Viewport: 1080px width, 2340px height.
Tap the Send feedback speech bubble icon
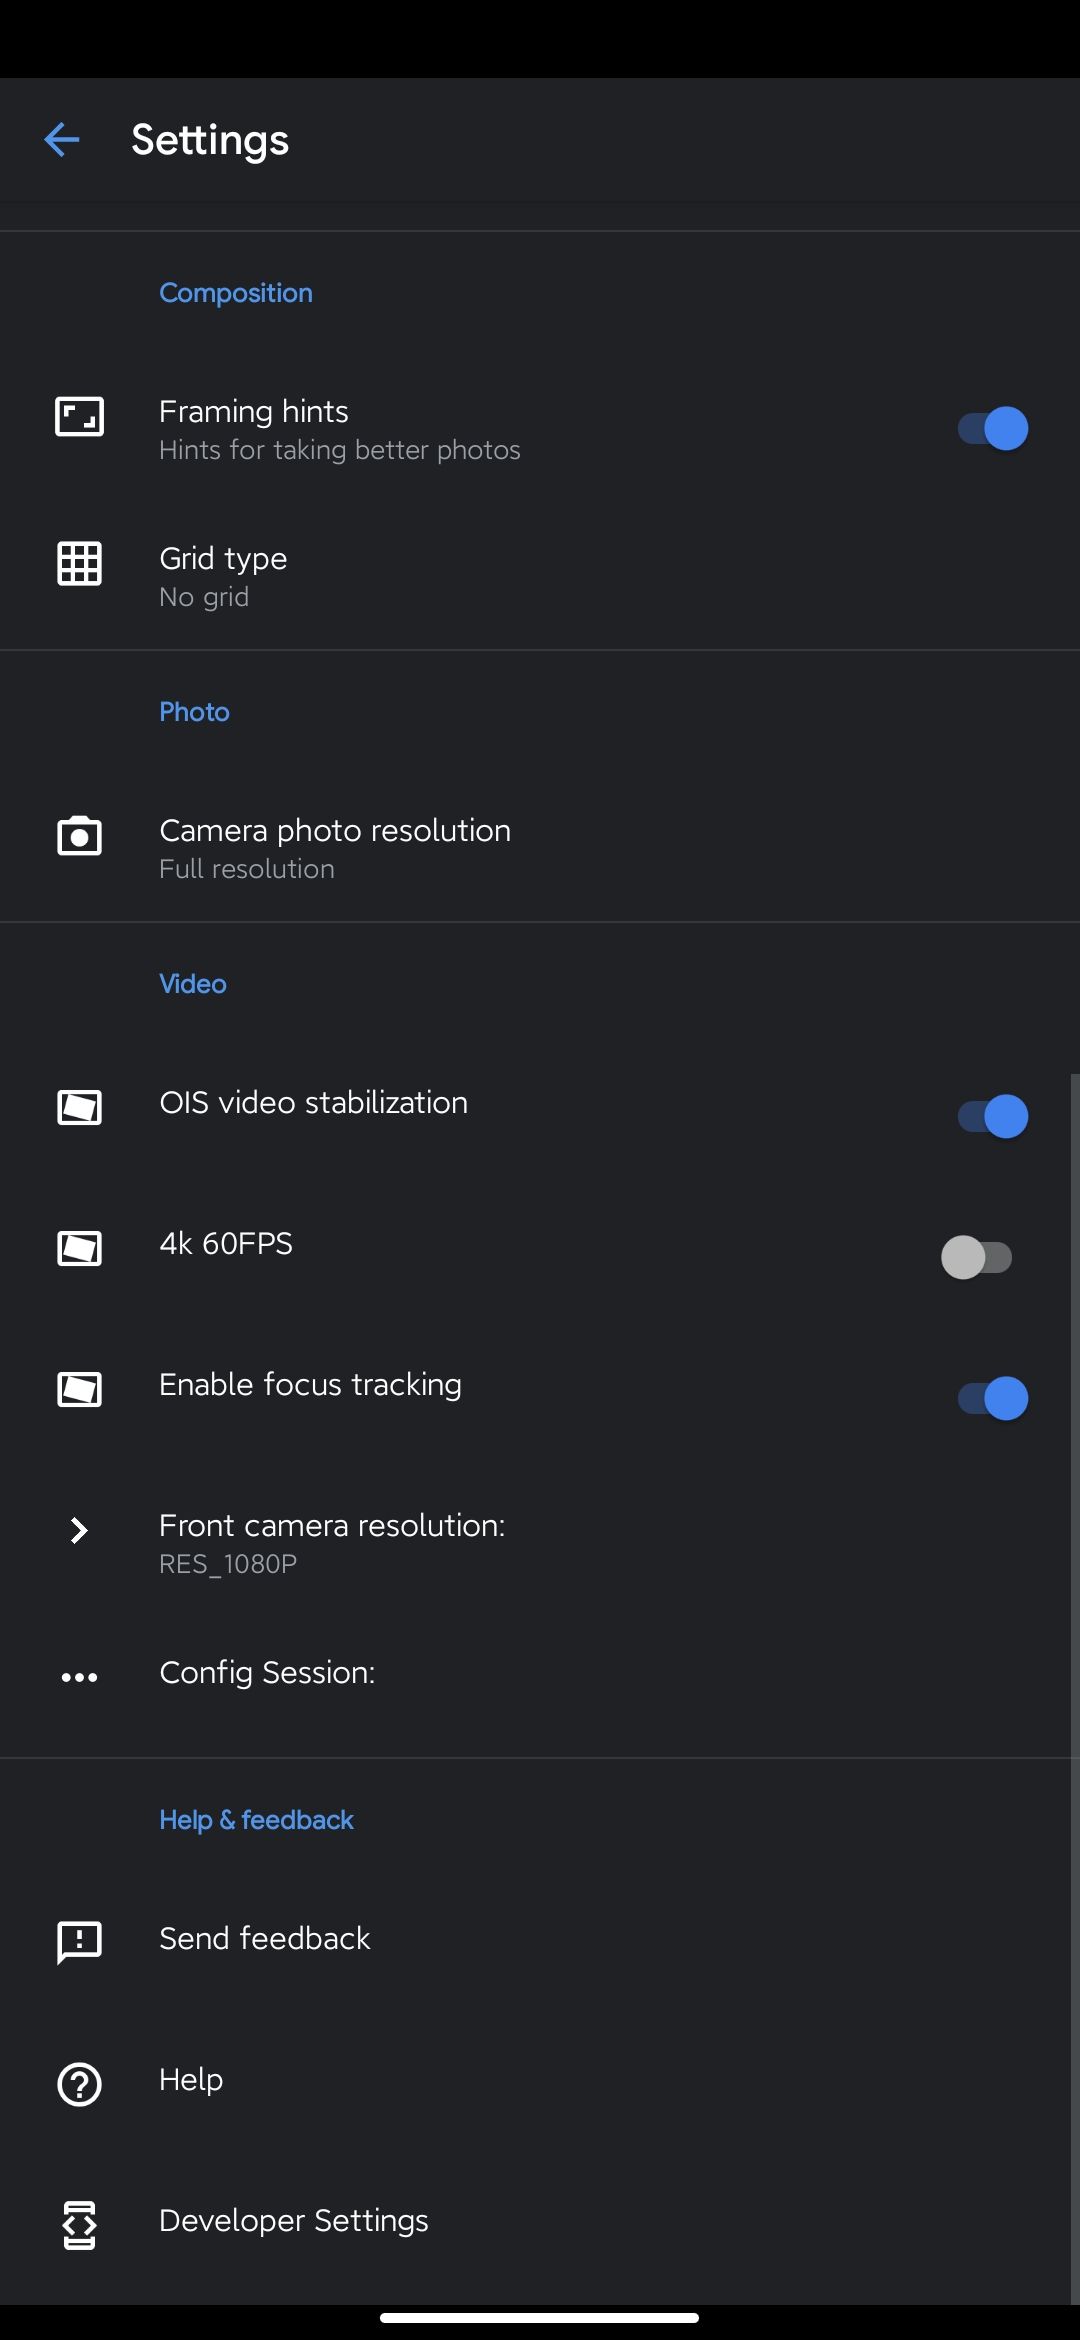79,1942
